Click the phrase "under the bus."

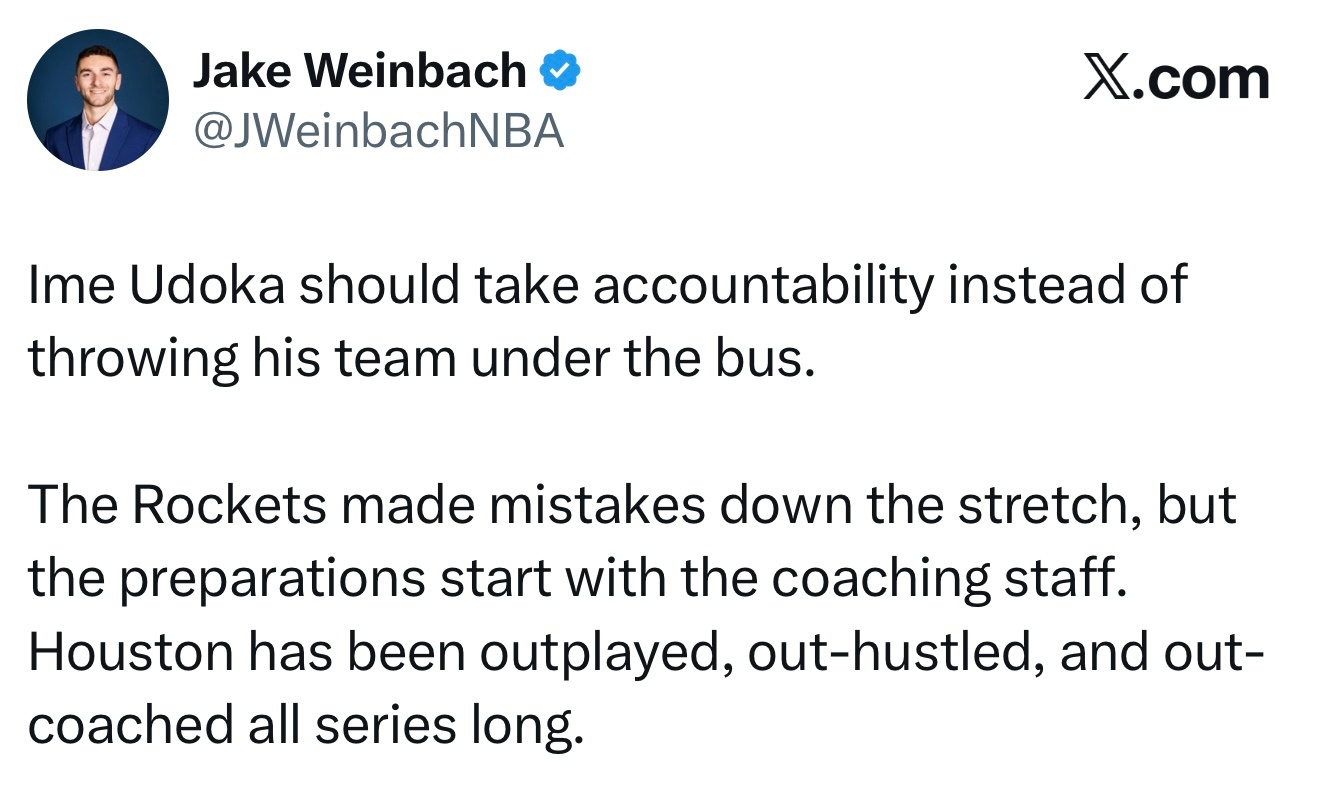(638, 358)
